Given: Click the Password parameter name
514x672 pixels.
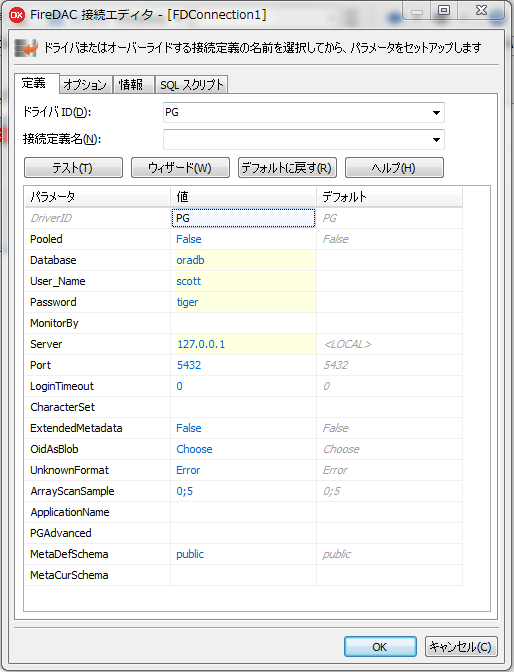Looking at the screenshot, I should click(x=53, y=302).
